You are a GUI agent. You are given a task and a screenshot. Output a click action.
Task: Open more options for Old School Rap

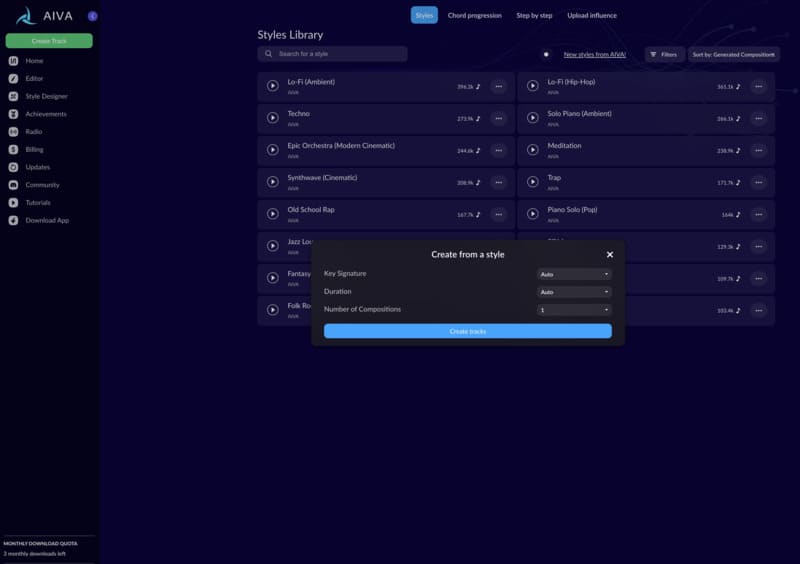point(498,214)
